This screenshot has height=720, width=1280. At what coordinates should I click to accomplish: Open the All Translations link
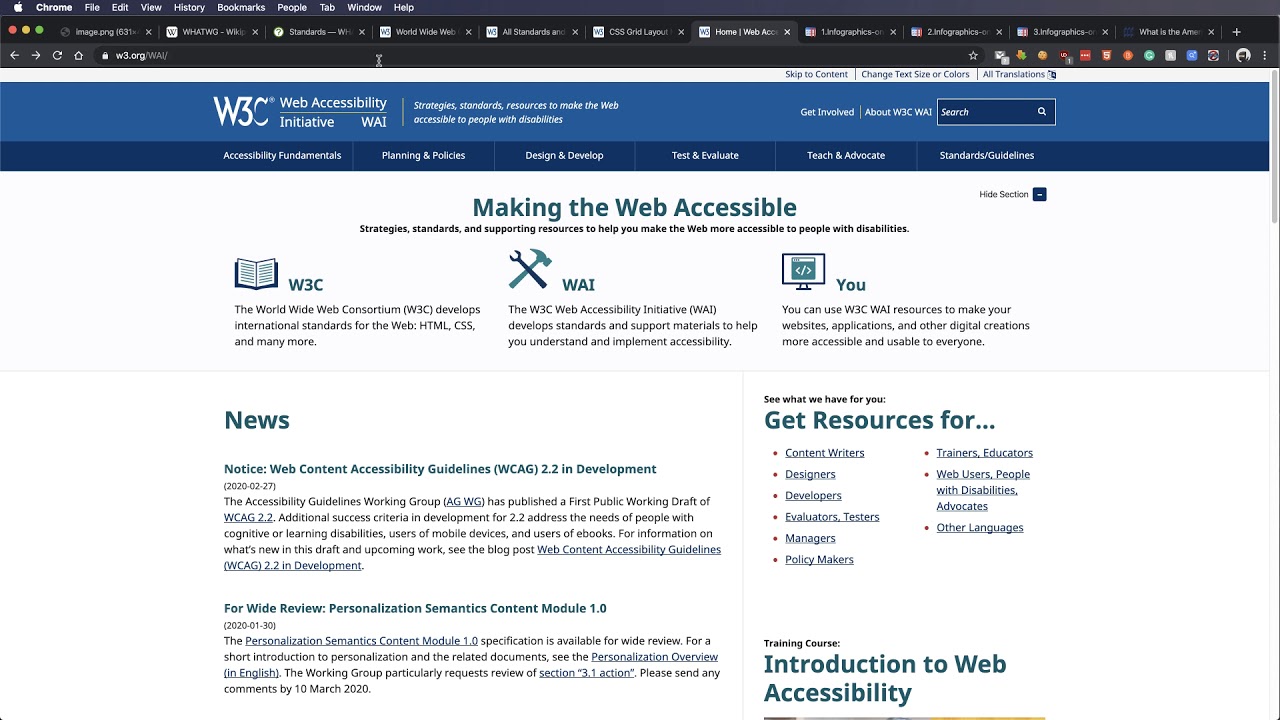tap(1019, 74)
